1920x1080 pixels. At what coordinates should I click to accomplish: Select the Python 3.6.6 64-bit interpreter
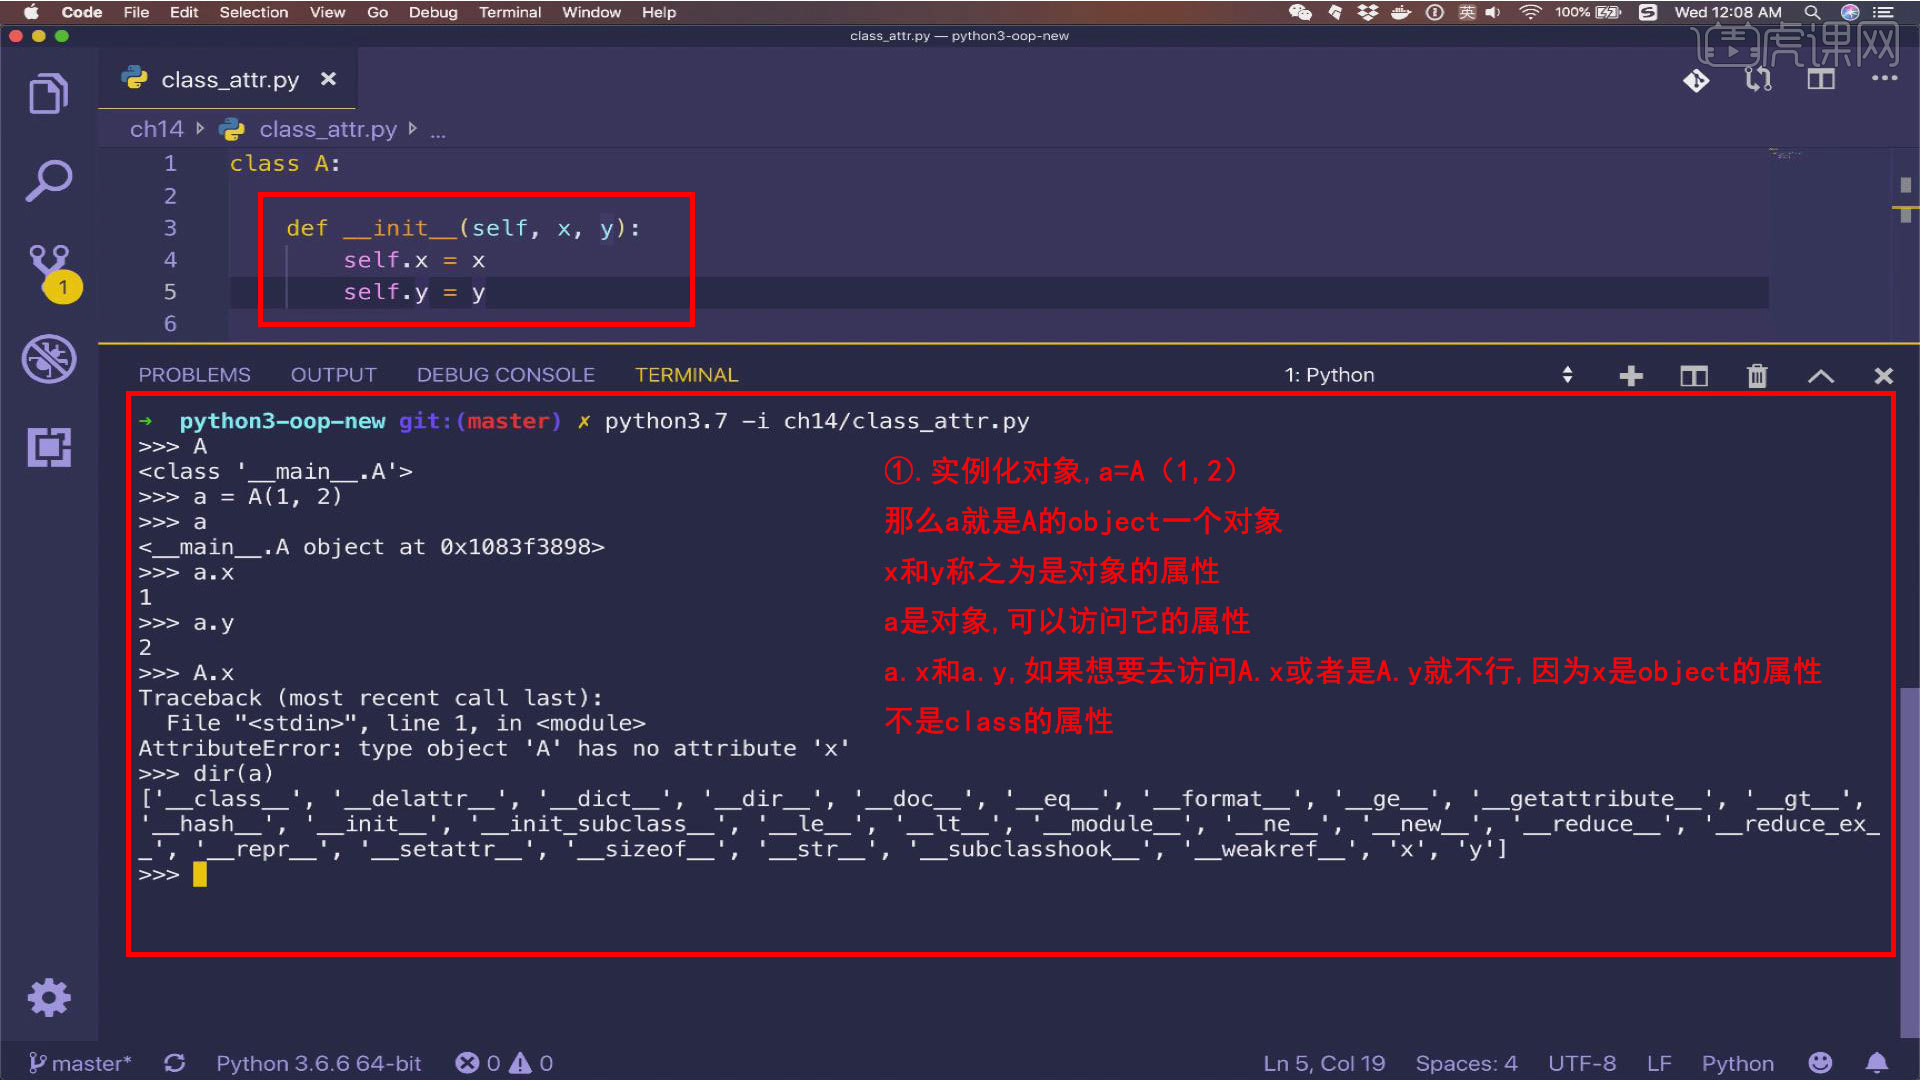(318, 1063)
